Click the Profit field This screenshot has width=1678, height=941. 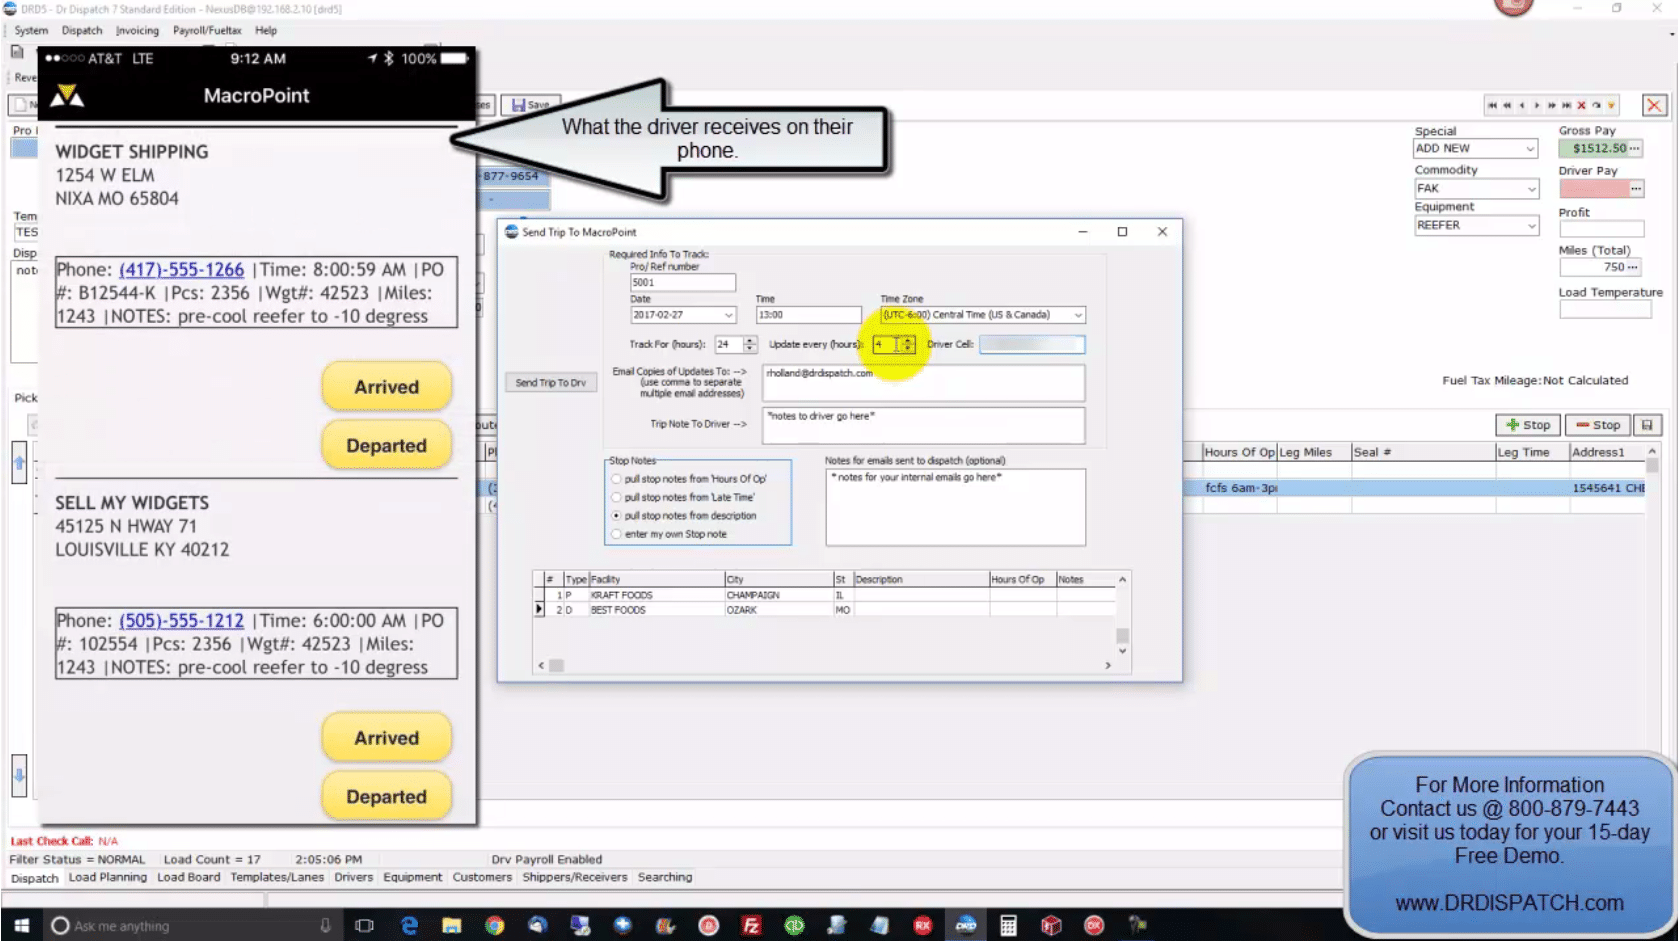pos(1601,229)
